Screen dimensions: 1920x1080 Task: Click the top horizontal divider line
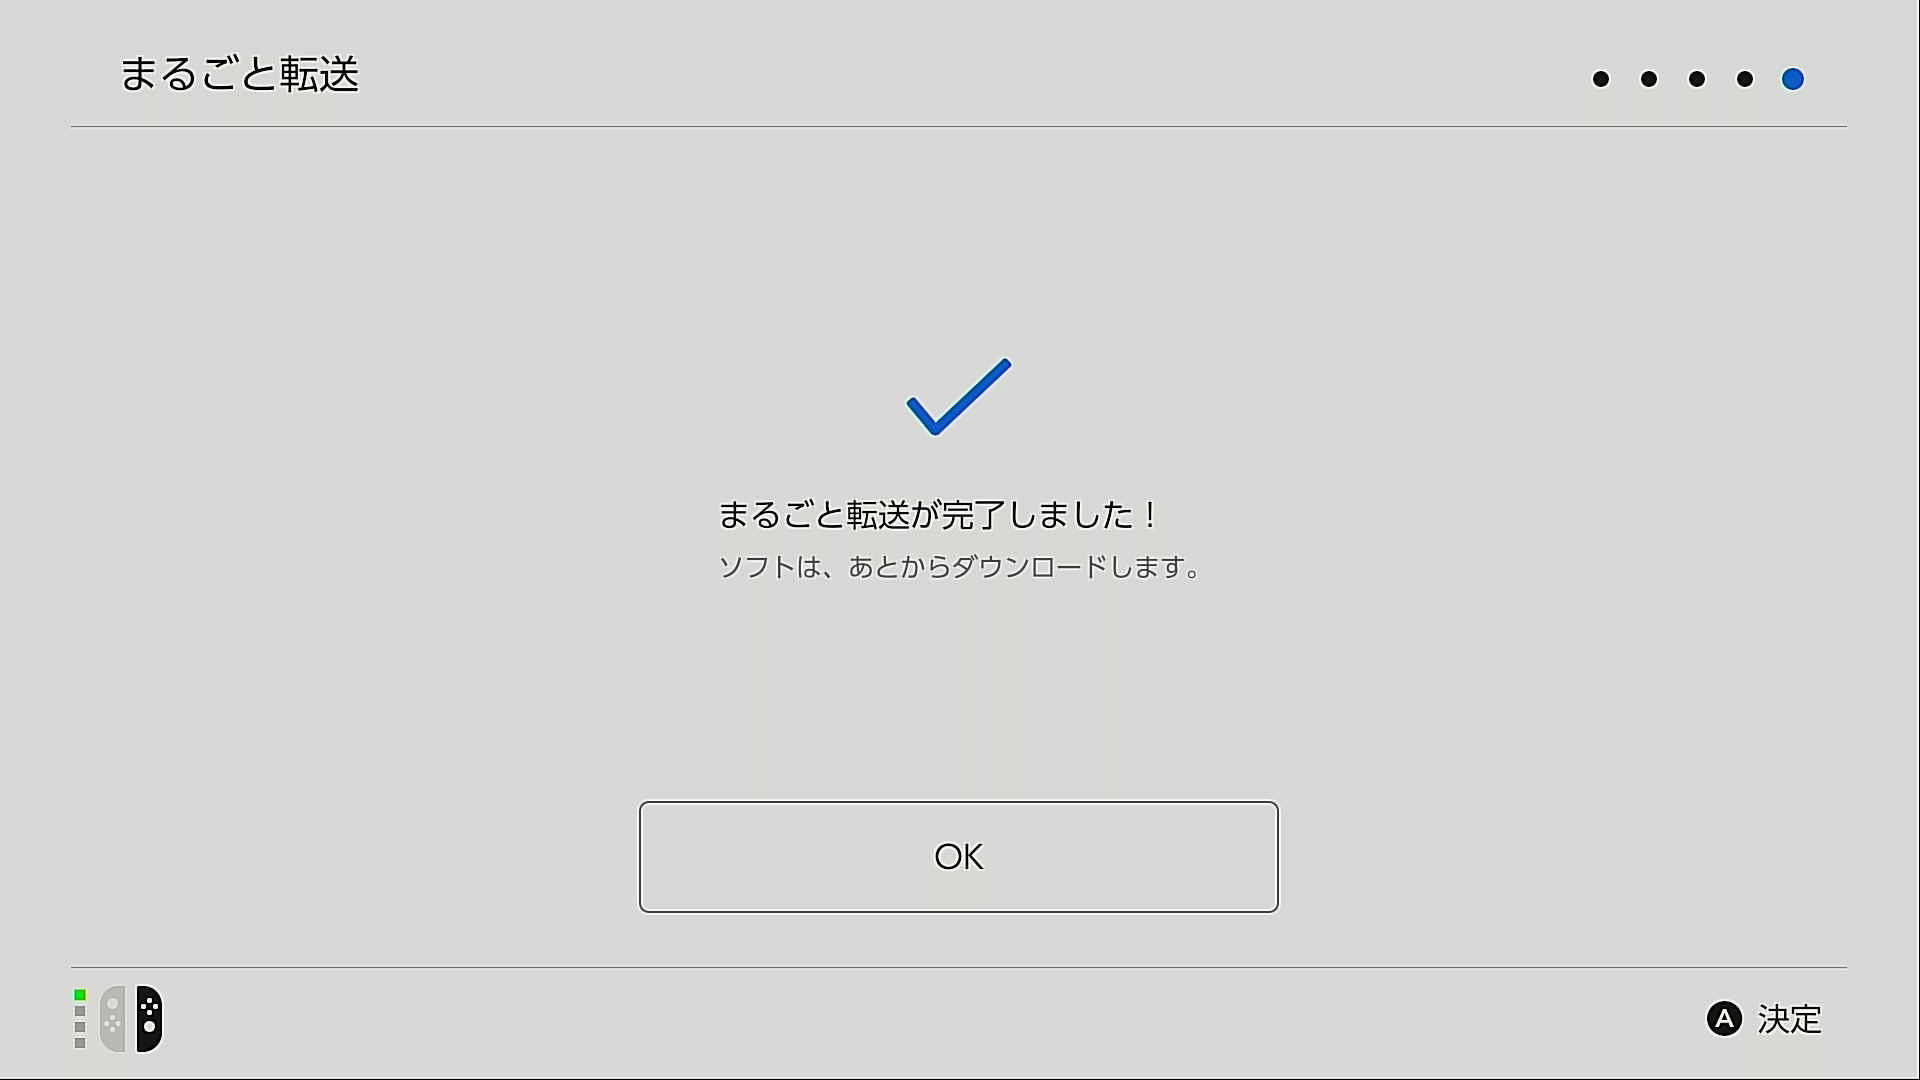(958, 126)
